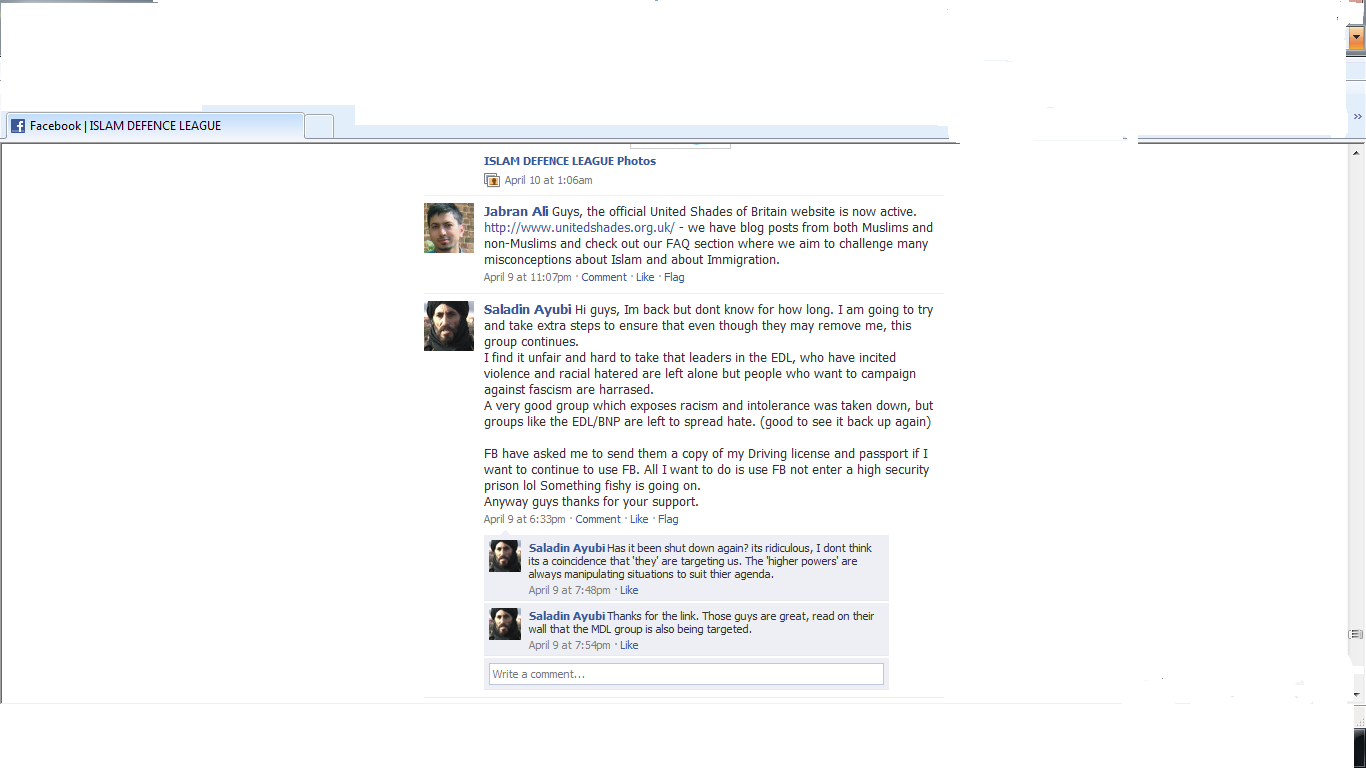Visit the unitedshades.org.uk link
Viewport: 1366px width, 768px height.
[579, 228]
